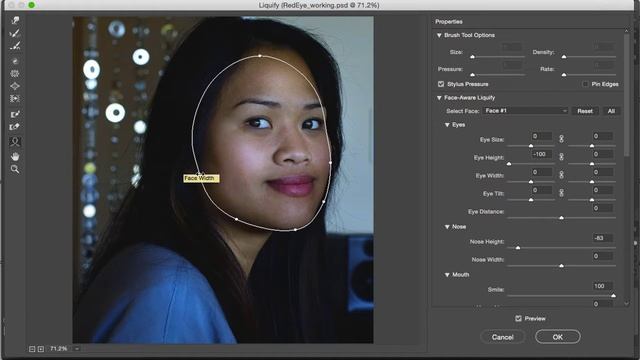Collapse the Mouth section
Image resolution: width=640 pixels, height=360 pixels.
tap(447, 275)
